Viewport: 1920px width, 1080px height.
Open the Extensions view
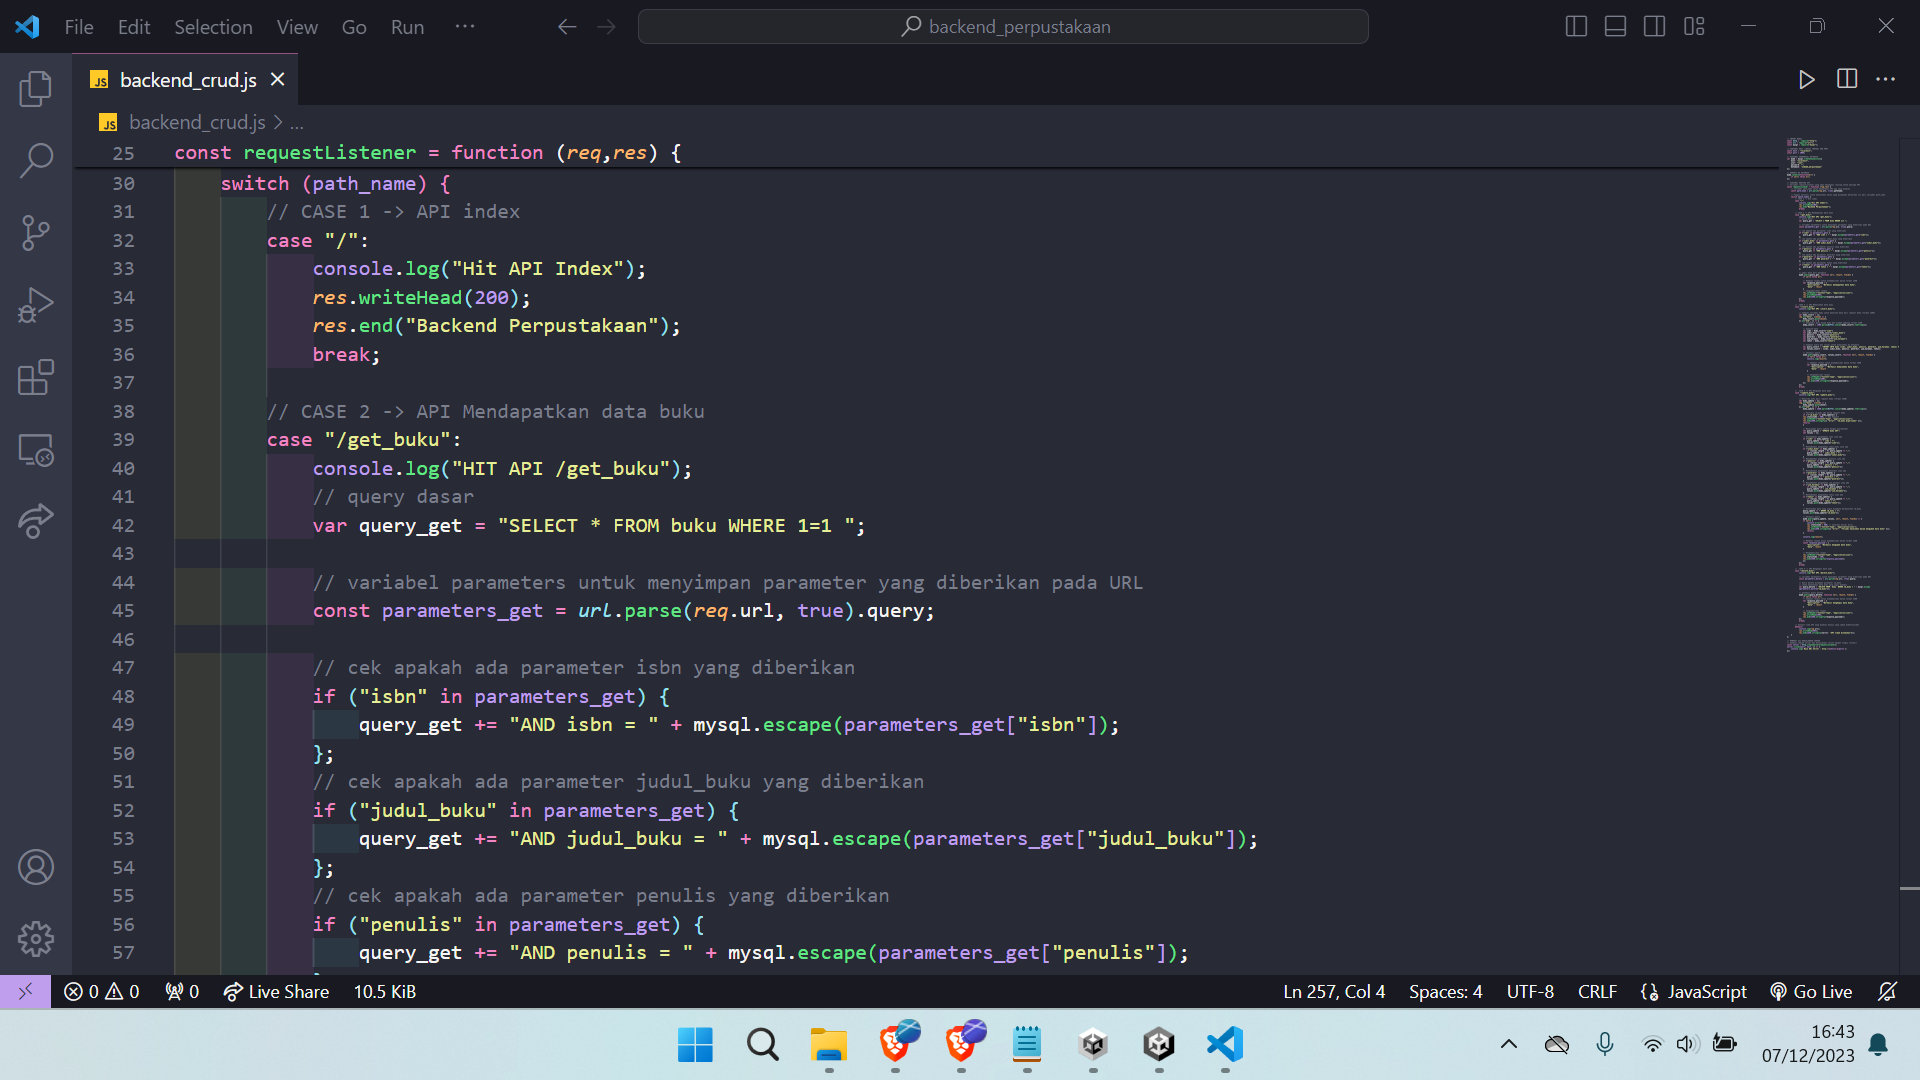click(36, 378)
